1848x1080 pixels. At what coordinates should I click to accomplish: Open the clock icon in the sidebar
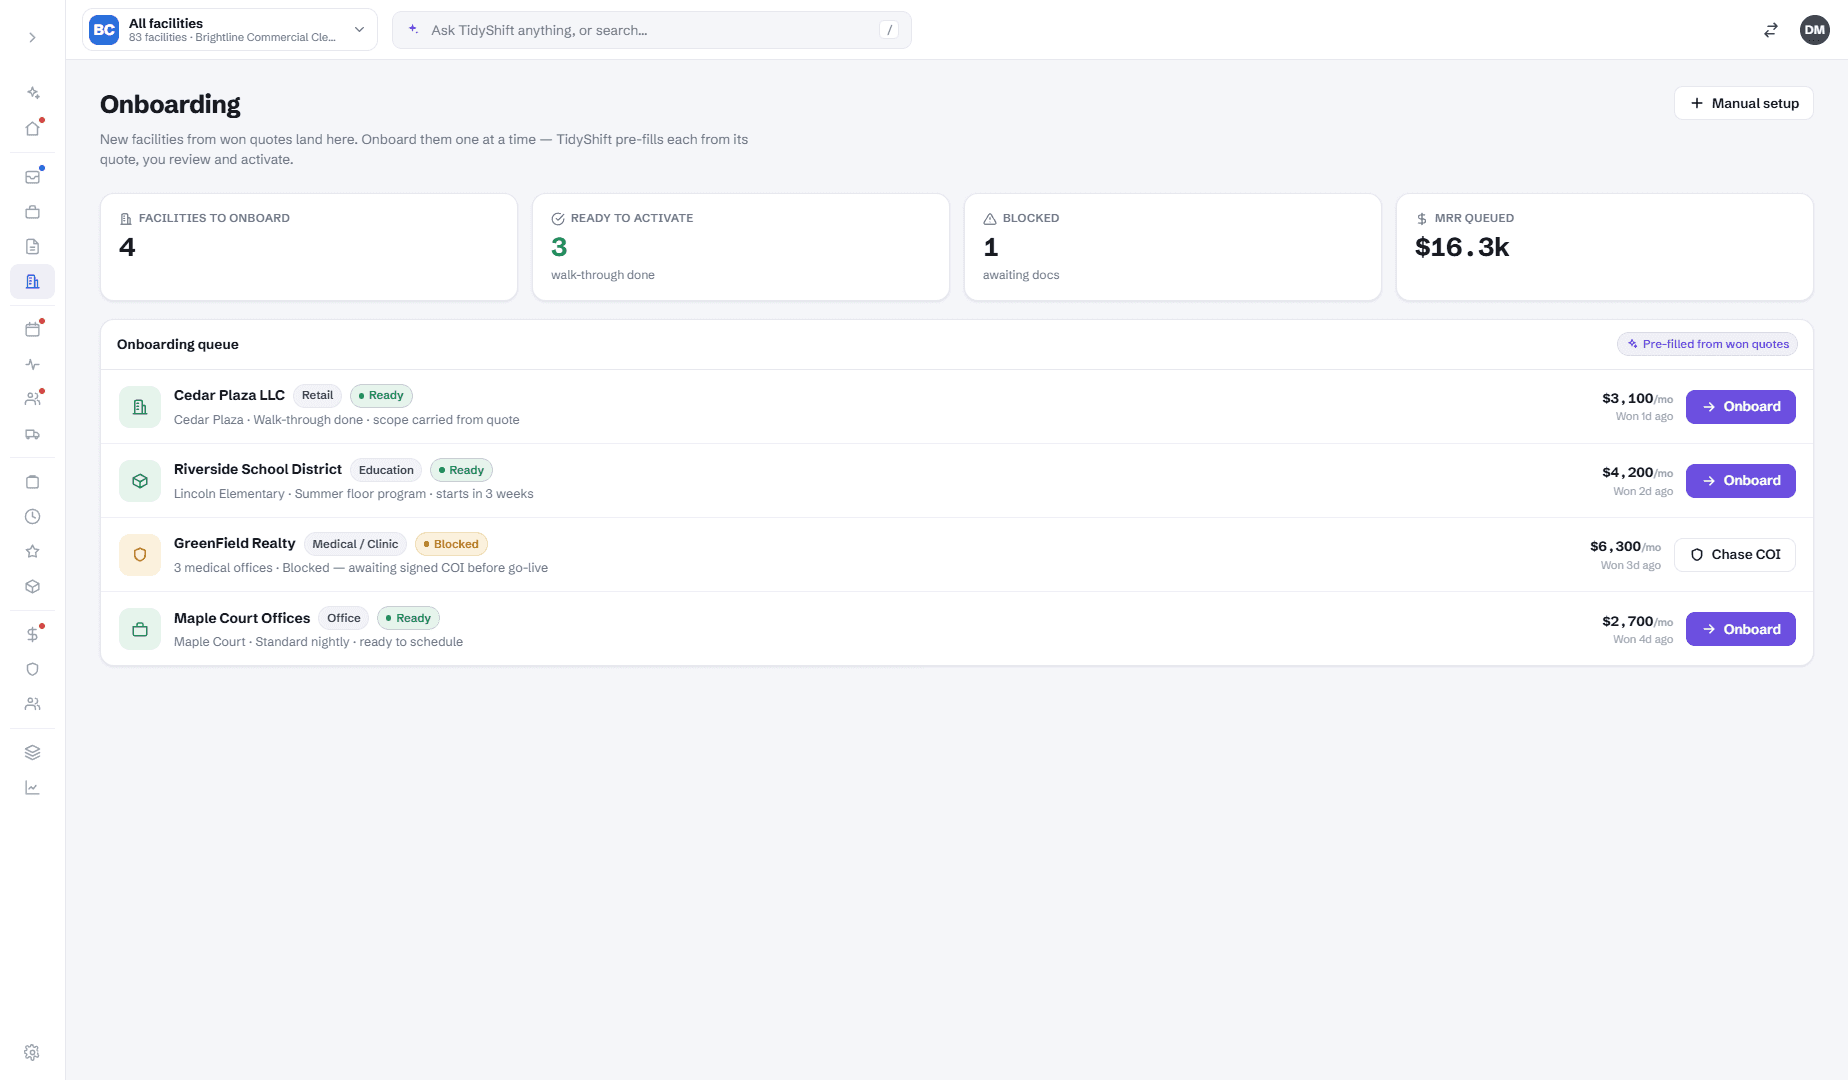[32, 517]
